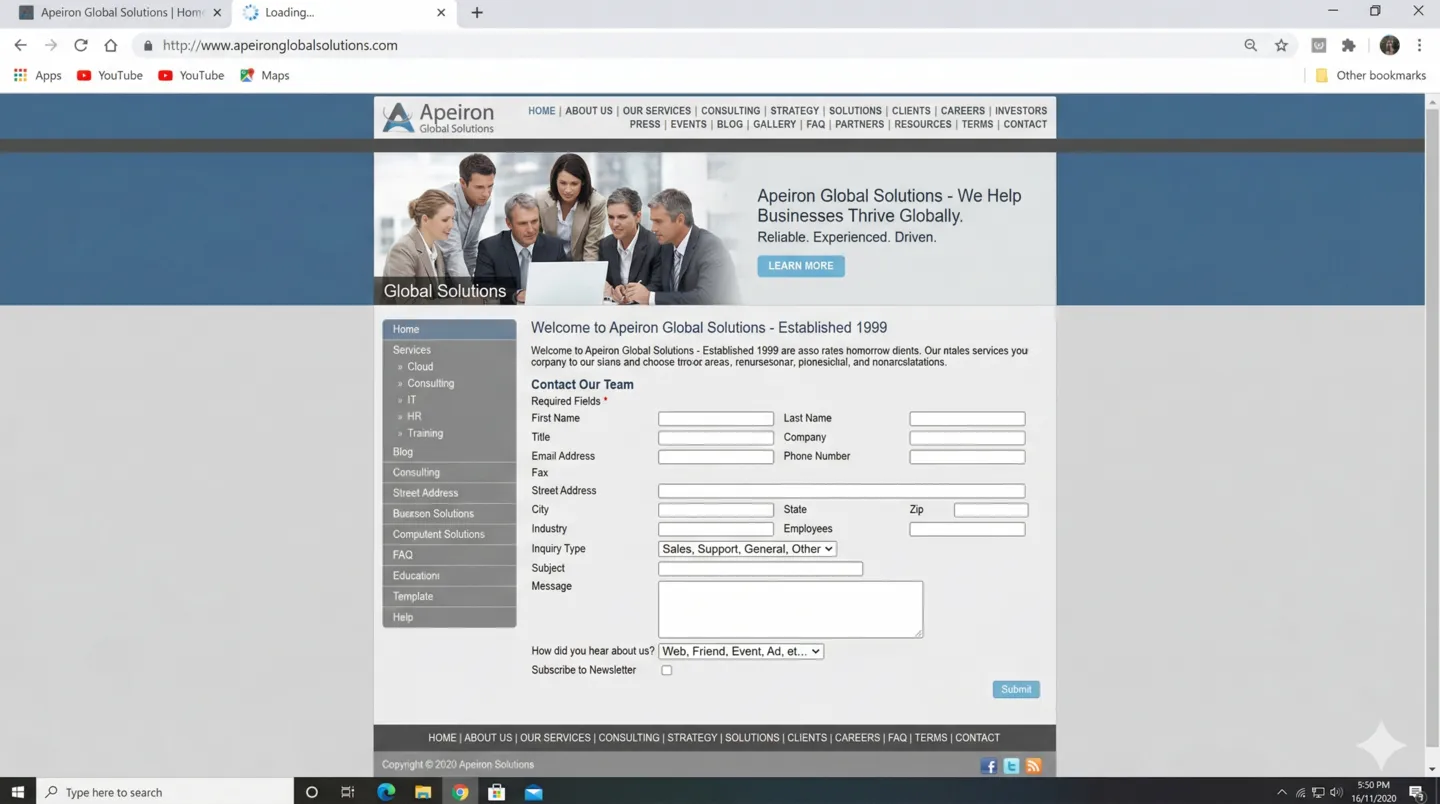Reload the page with the refresh icon
Viewport: 1440px width, 804px height.
[80, 45]
